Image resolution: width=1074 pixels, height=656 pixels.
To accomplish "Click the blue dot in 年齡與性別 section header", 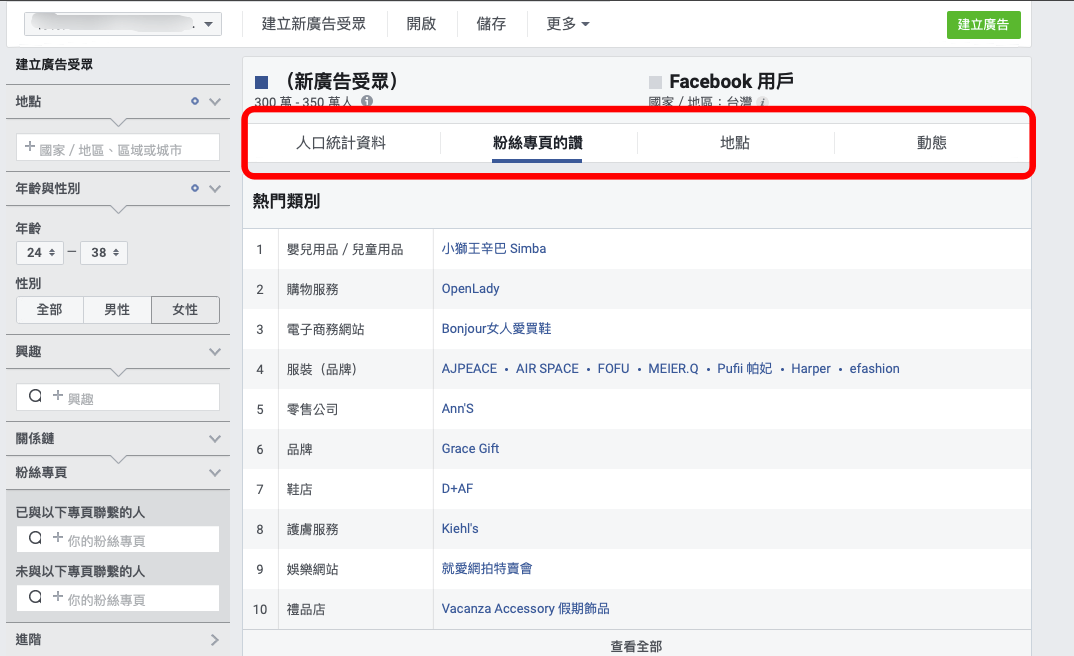I will 195,188.
